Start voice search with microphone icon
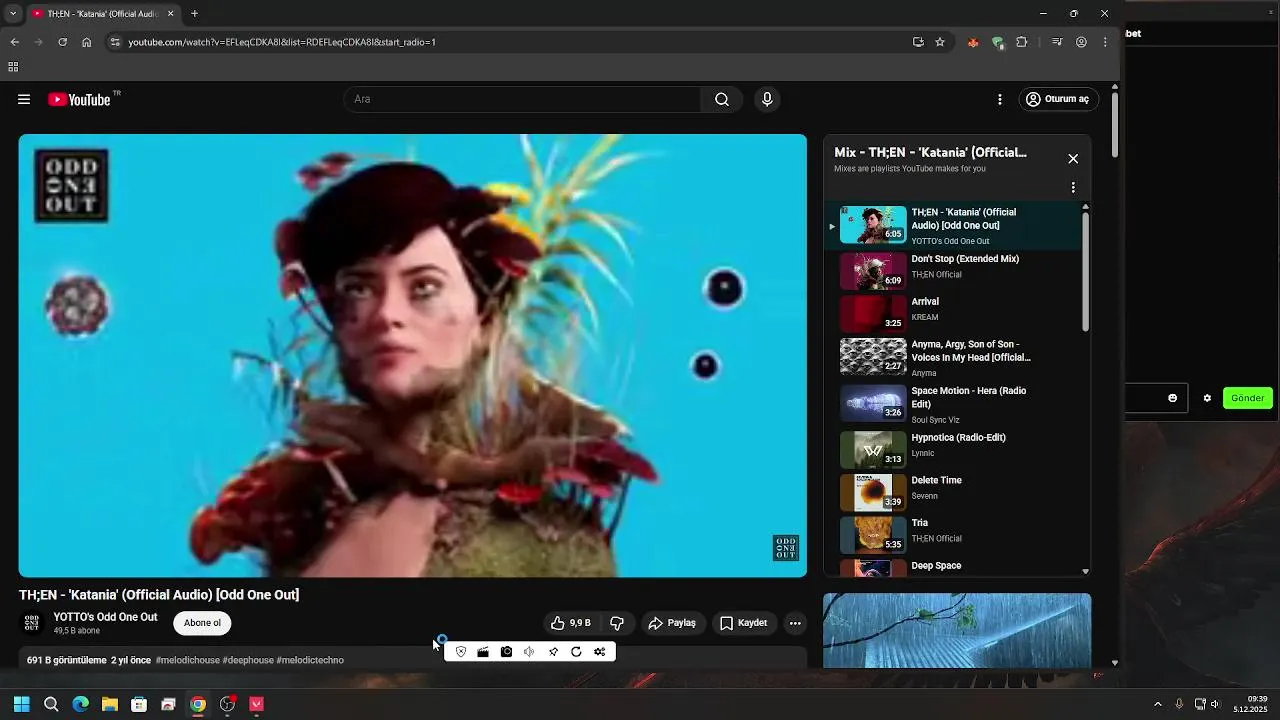 [767, 99]
